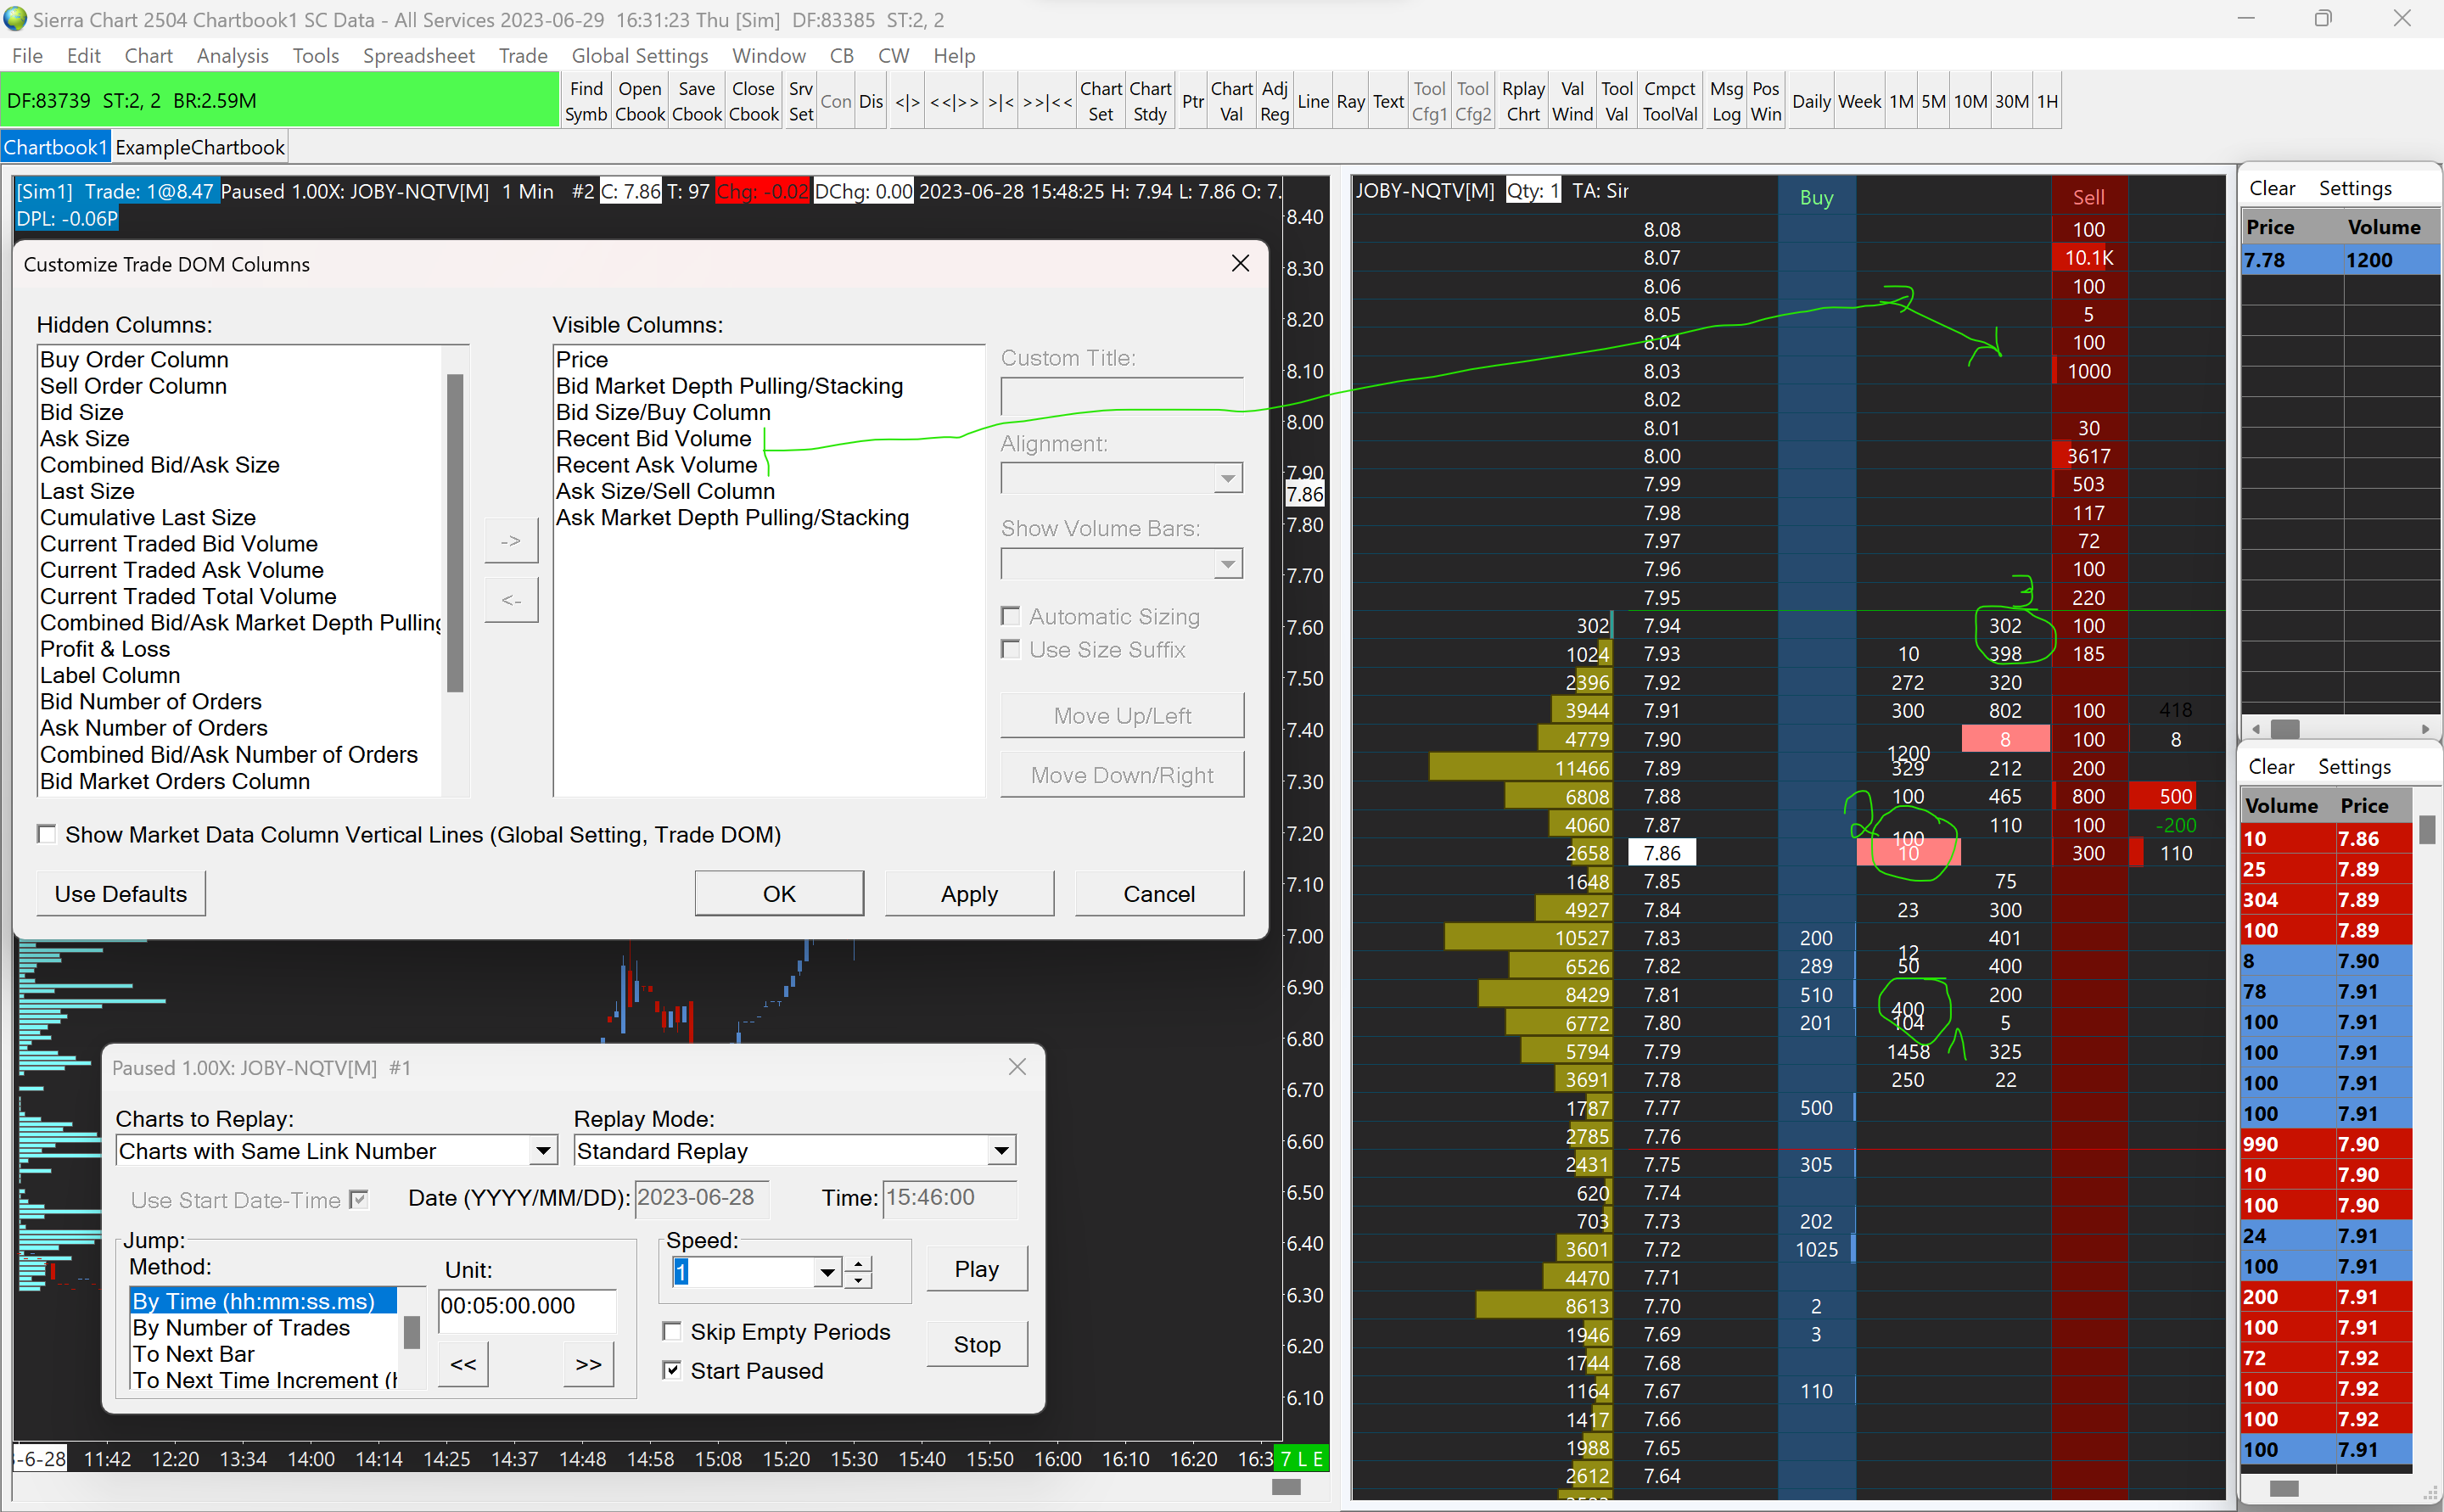Click the Use Defaults button
This screenshot has height=1512, width=2444.
coord(121,893)
